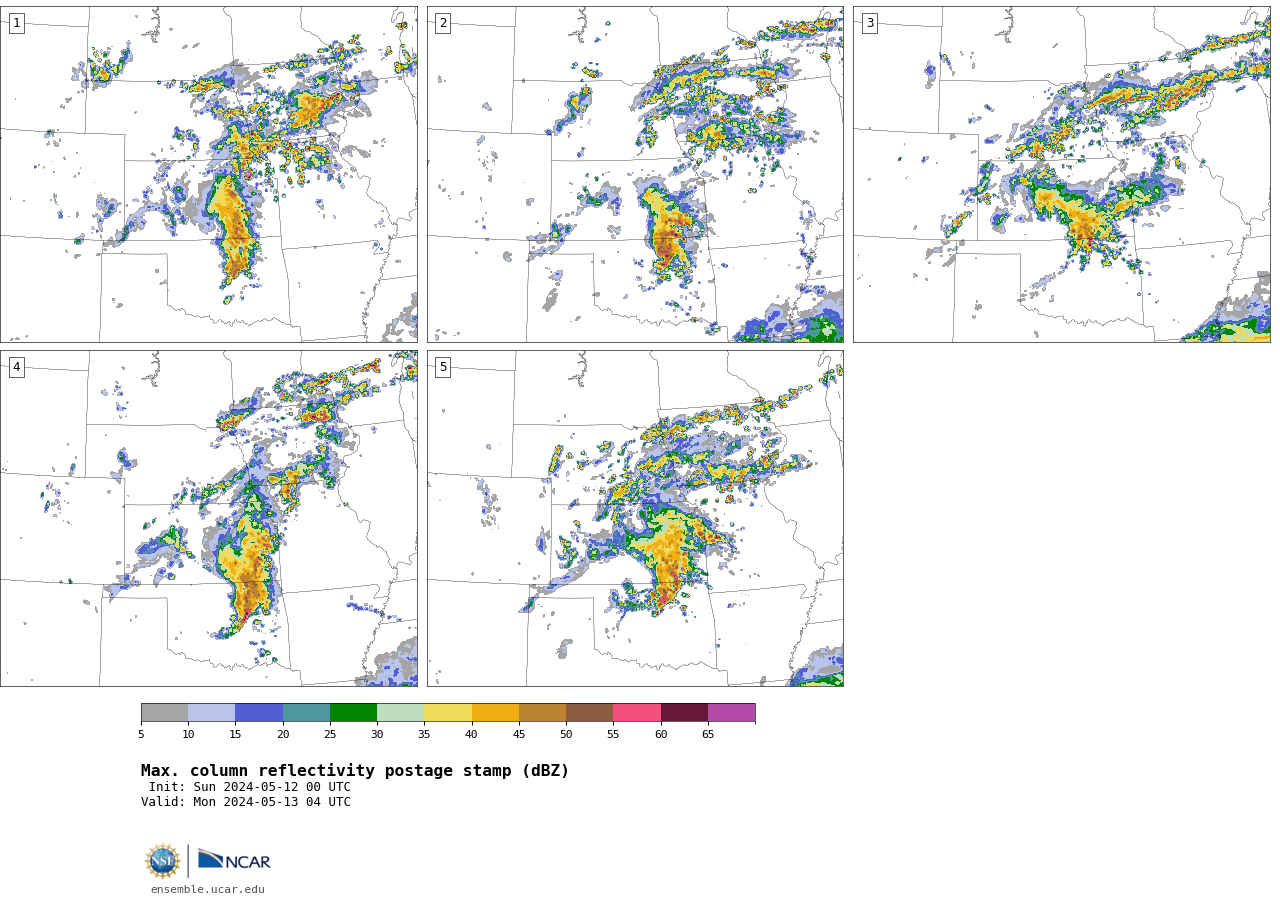Viewport: 1280px width, 901px height.
Task: Click the purple 65+ dBZ swatch
Action: pos(731,712)
